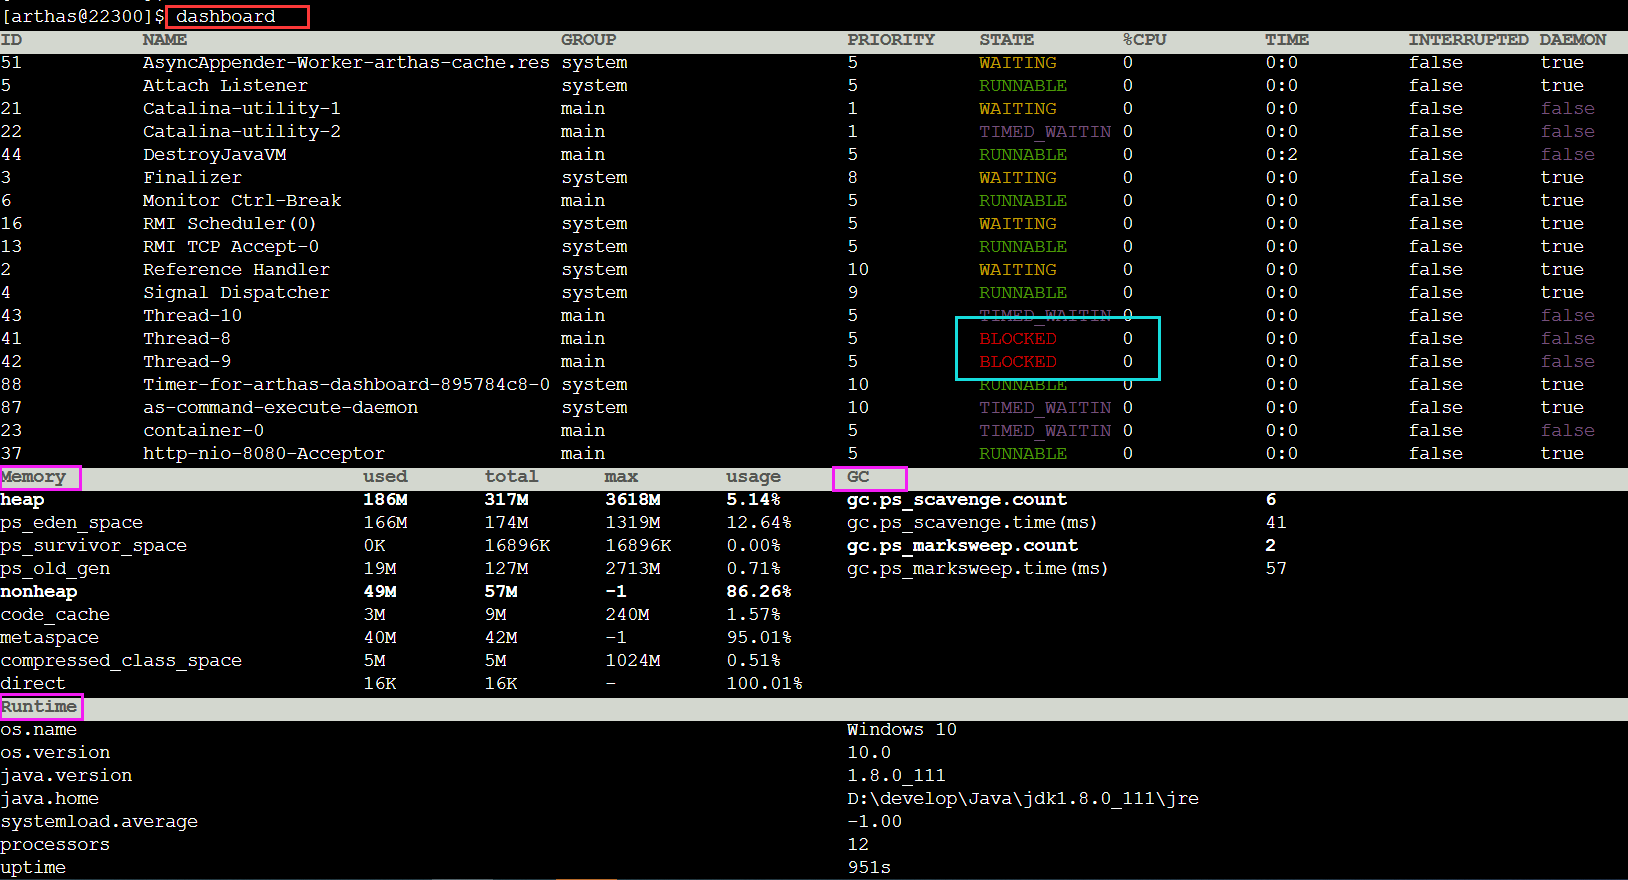Click the DAEMON column header
This screenshot has width=1628, height=880.
(x=1572, y=40)
